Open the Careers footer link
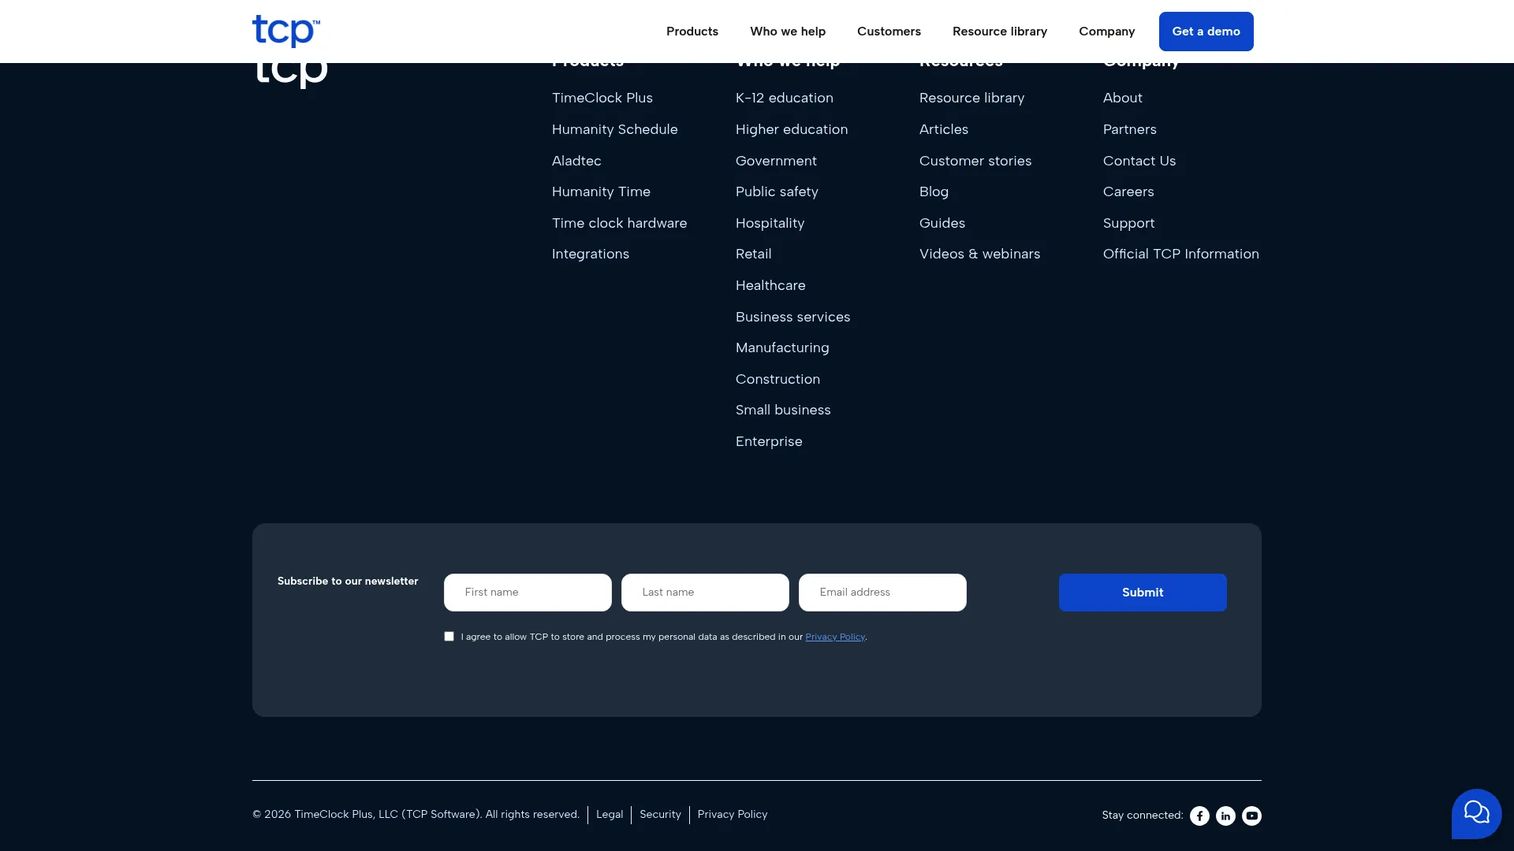The height and width of the screenshot is (851, 1514). (1128, 192)
